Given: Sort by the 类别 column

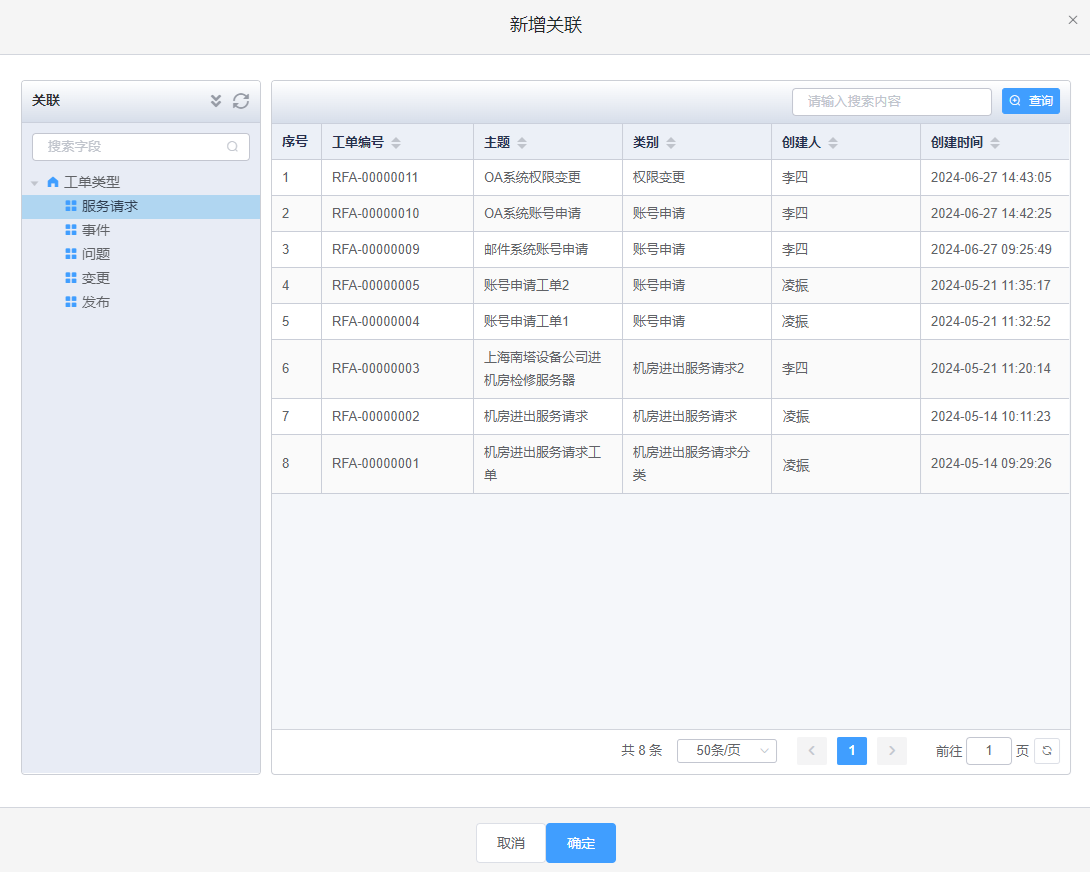Looking at the screenshot, I should click(x=671, y=143).
